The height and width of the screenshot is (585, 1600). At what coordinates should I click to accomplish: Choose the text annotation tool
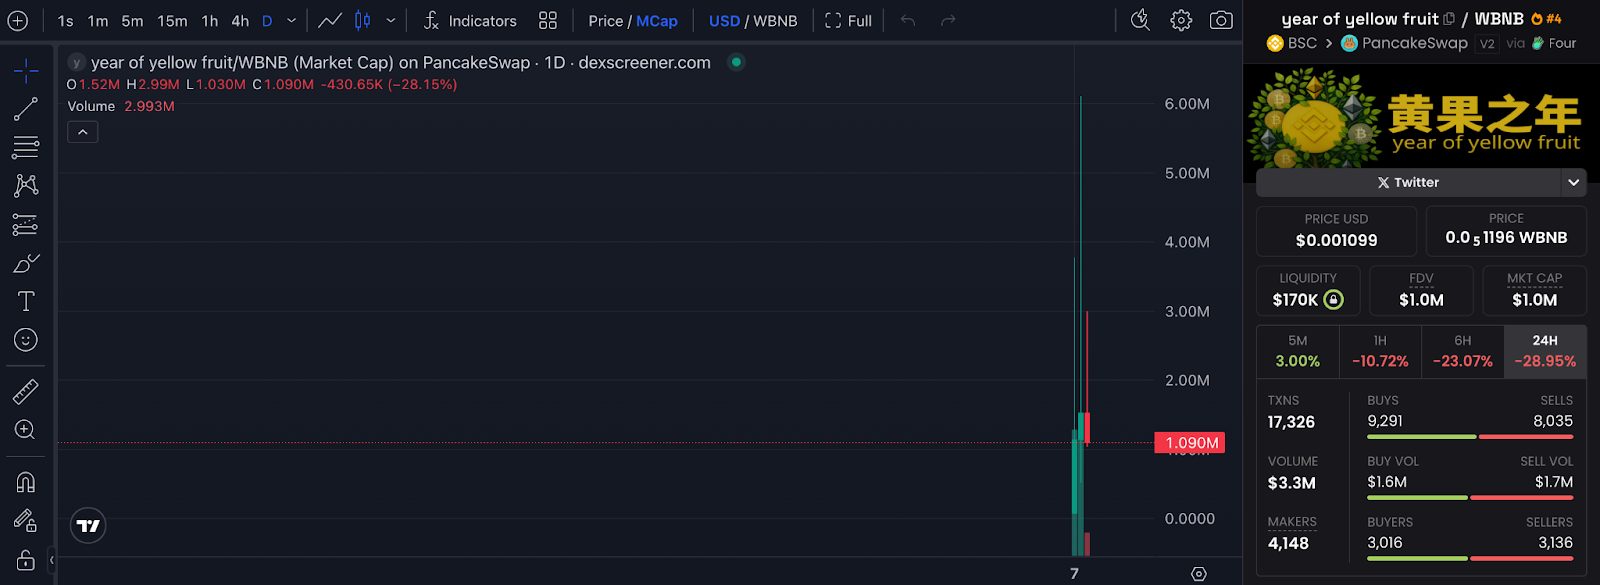(26, 301)
